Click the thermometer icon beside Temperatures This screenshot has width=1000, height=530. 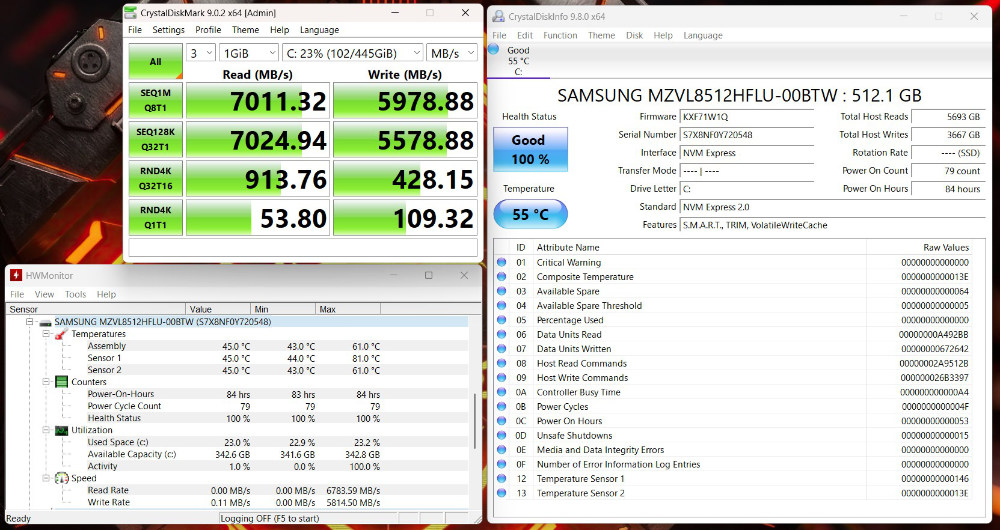[x=61, y=334]
